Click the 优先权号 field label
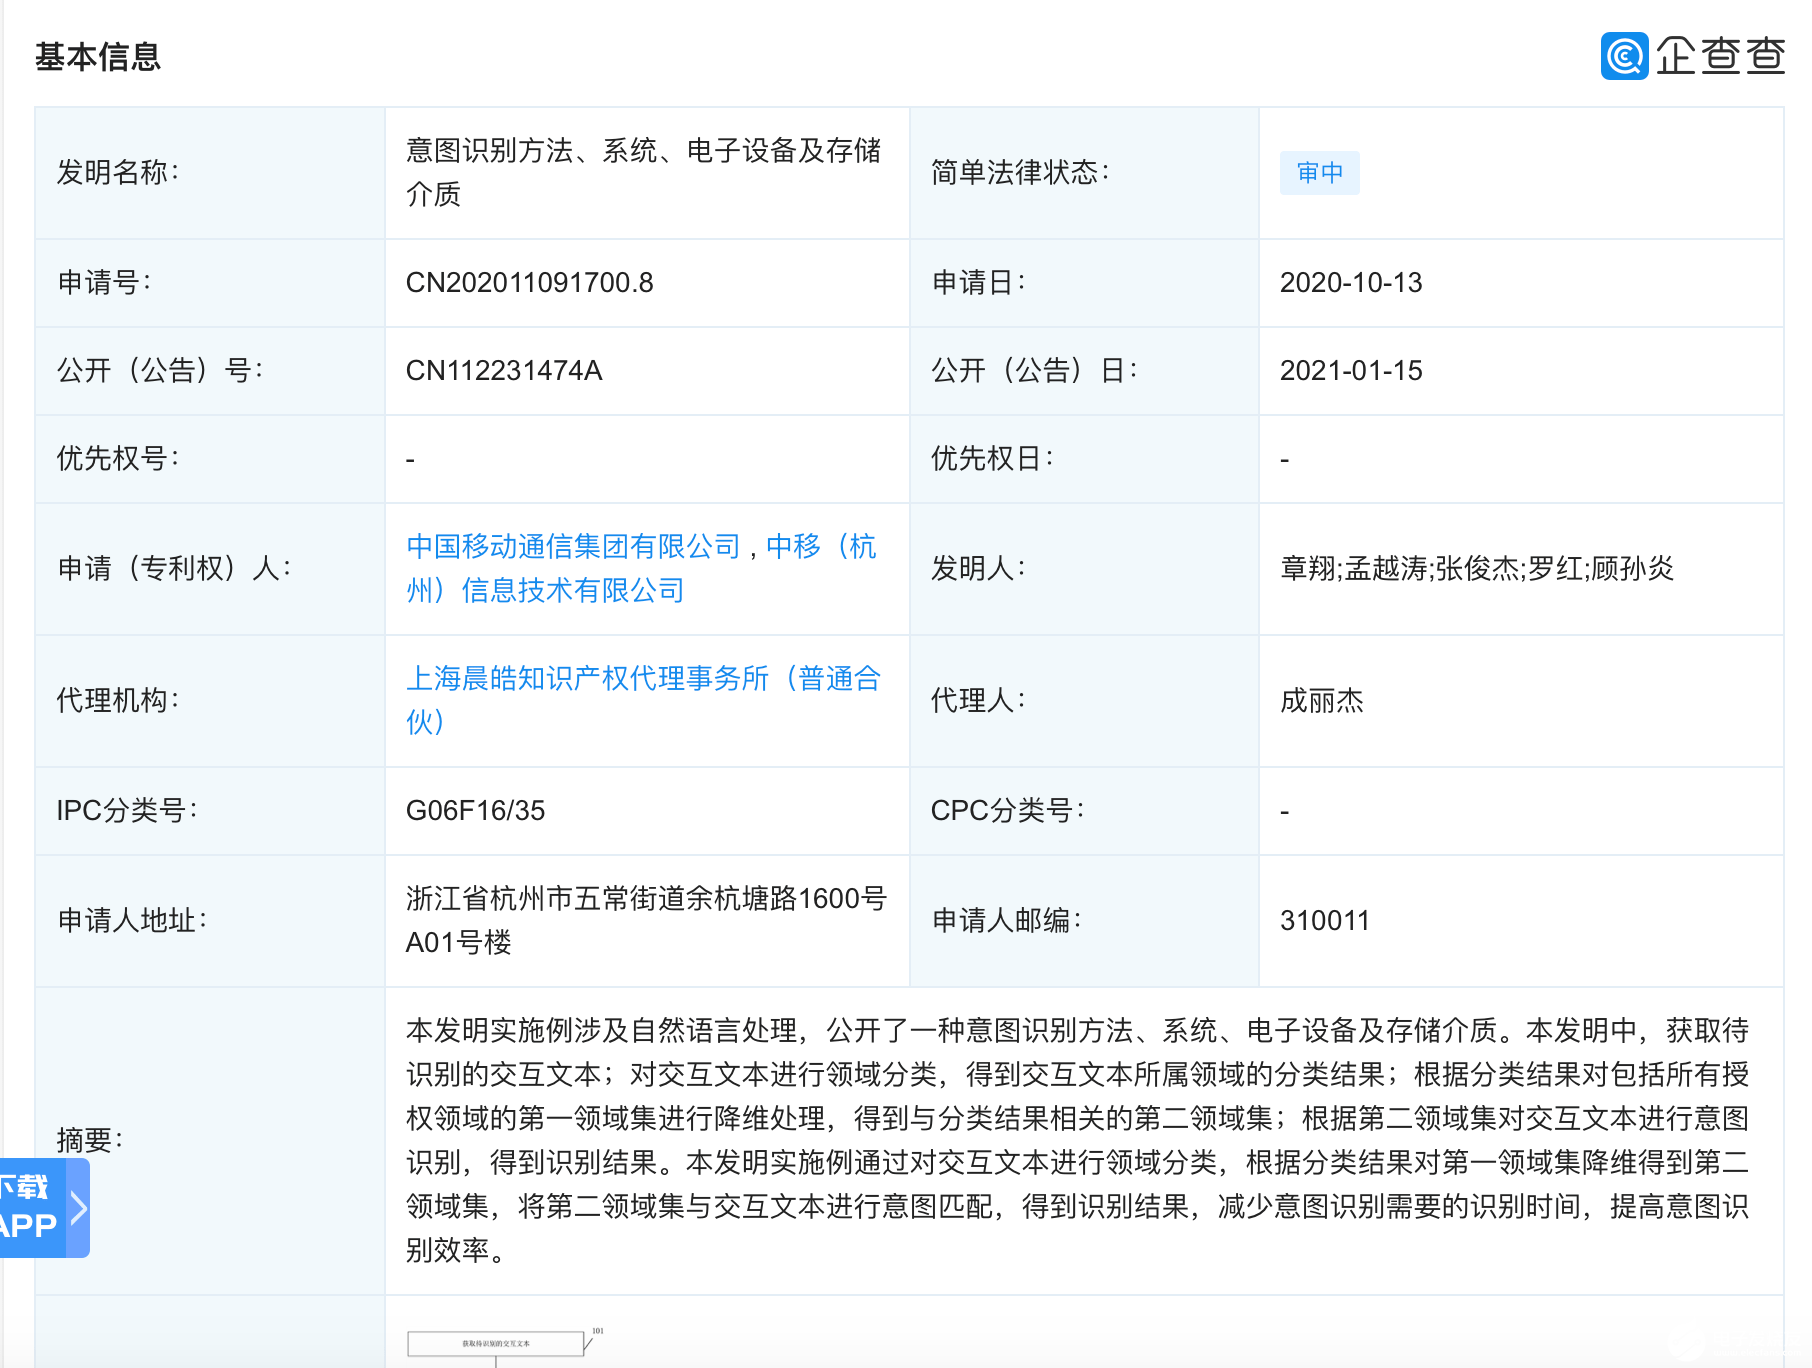Image resolution: width=1812 pixels, height=1368 pixels. (118, 459)
